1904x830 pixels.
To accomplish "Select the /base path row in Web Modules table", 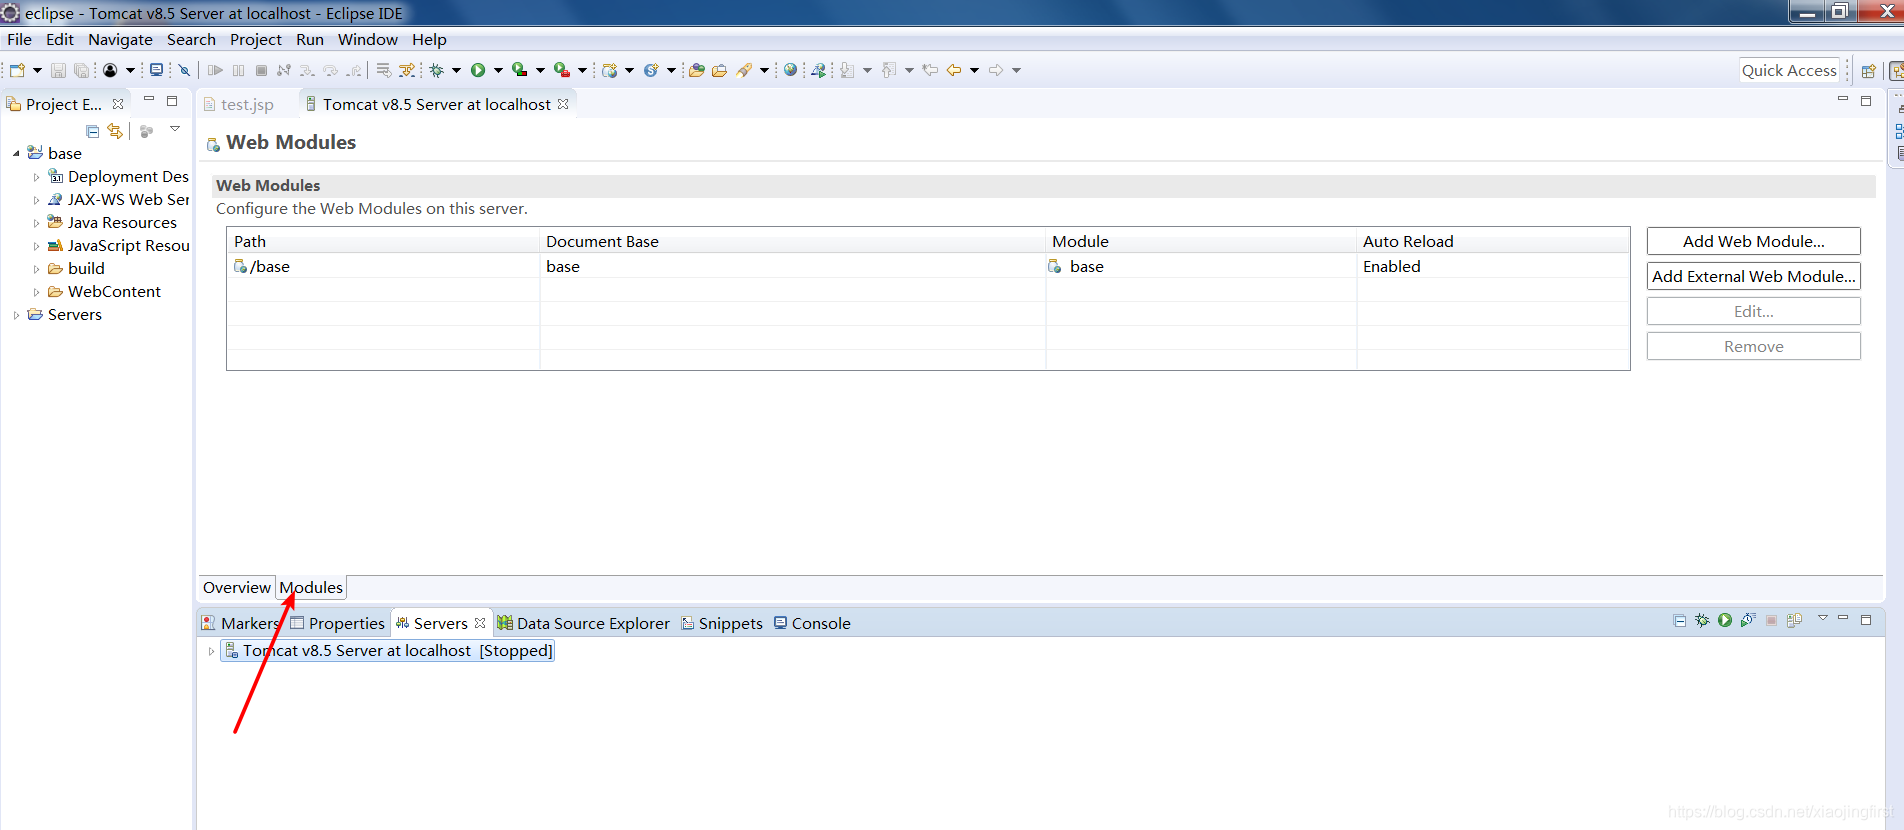I will point(928,266).
